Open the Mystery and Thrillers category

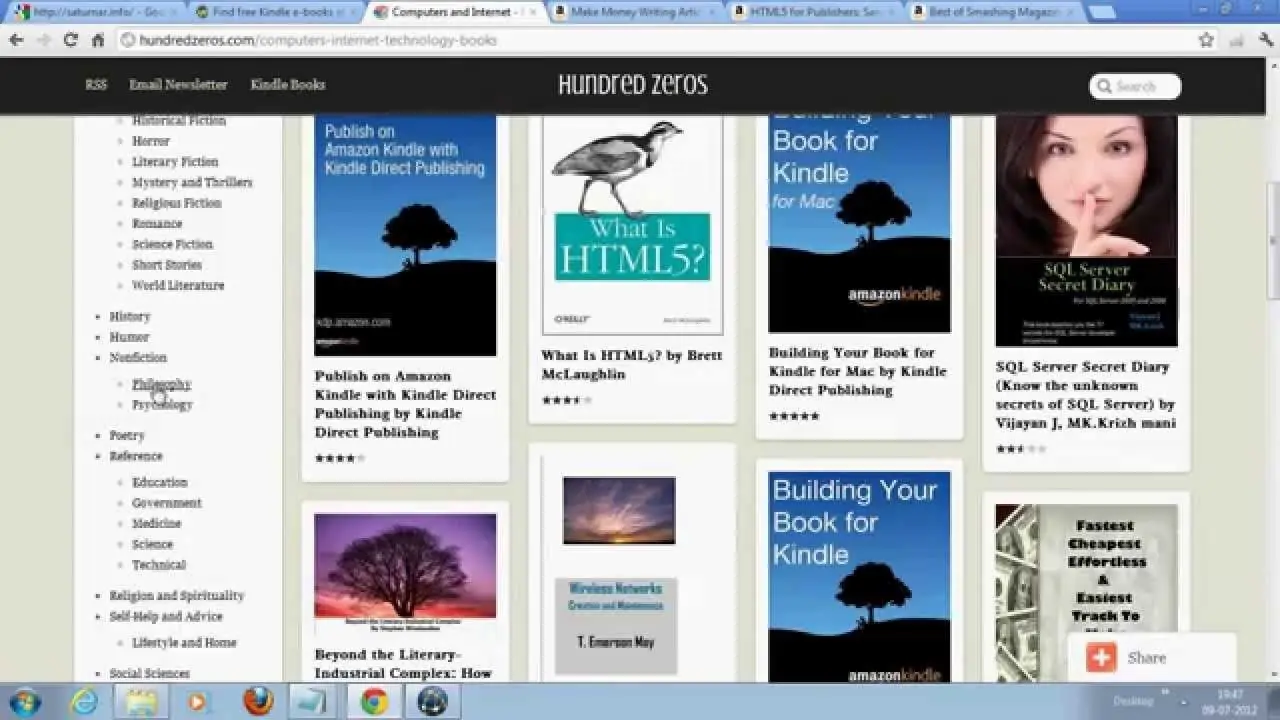(192, 182)
